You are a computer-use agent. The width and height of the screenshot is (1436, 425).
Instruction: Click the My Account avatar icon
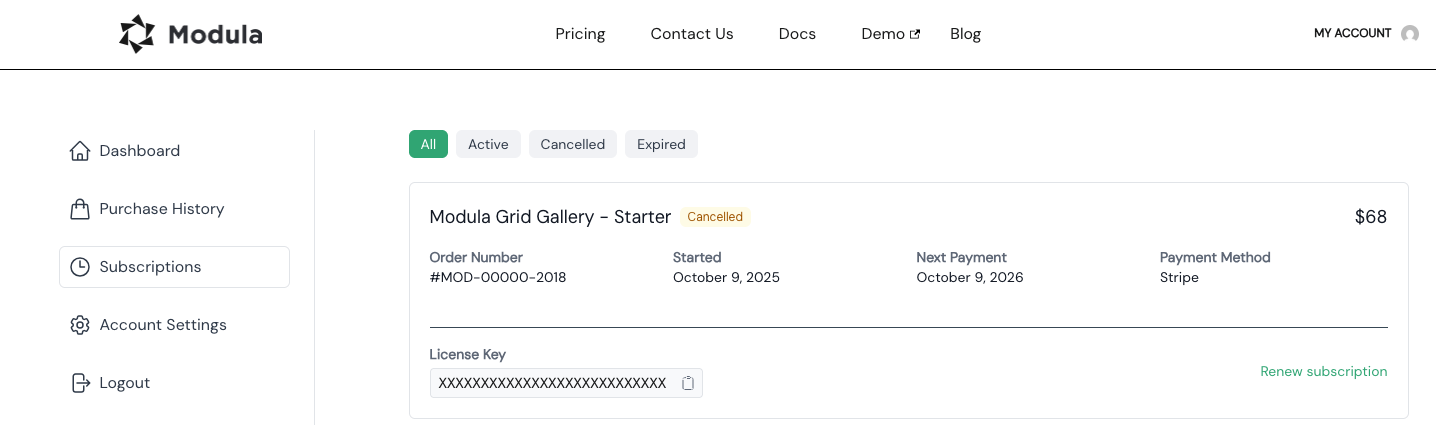[x=1410, y=34]
